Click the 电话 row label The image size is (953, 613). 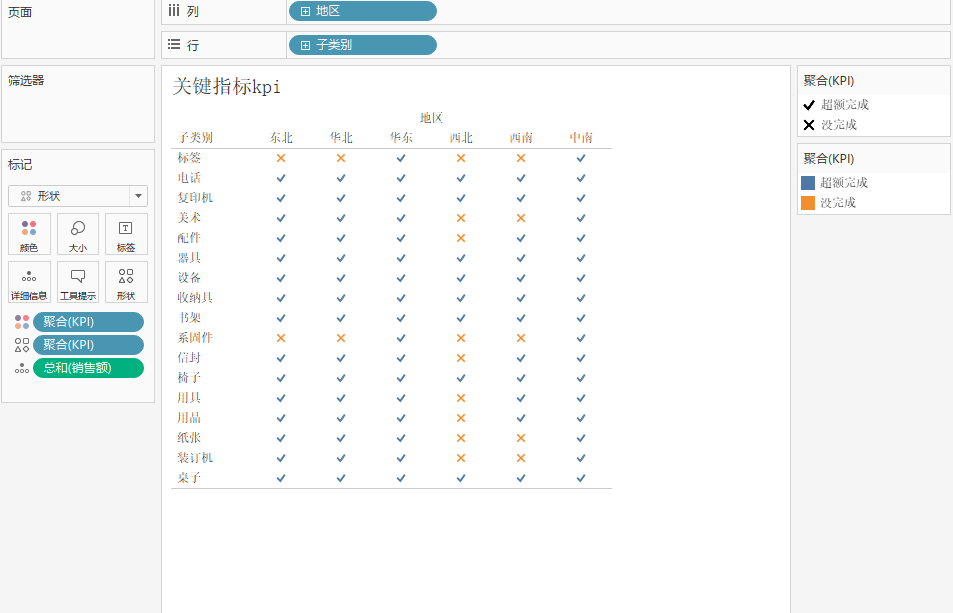(189, 178)
